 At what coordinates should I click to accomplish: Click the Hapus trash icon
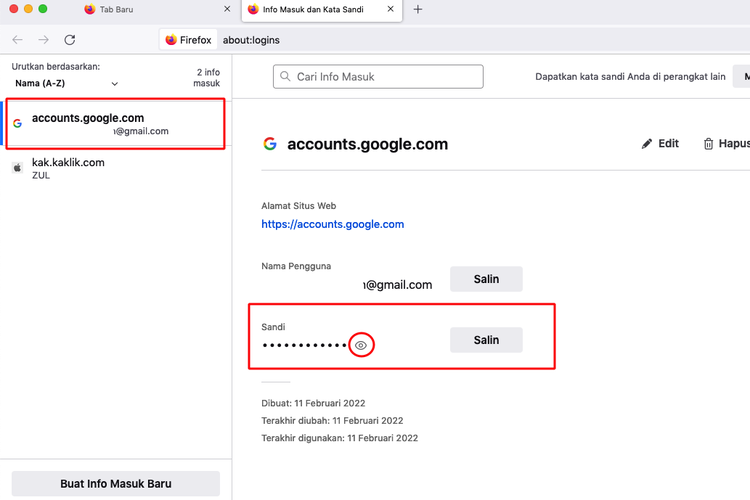click(x=709, y=144)
